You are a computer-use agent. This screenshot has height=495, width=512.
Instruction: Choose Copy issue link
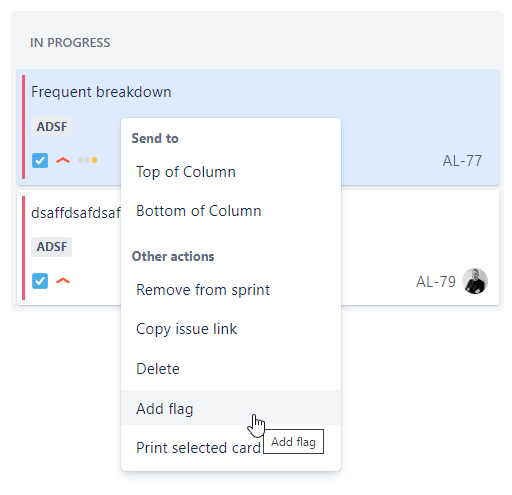coord(231,329)
